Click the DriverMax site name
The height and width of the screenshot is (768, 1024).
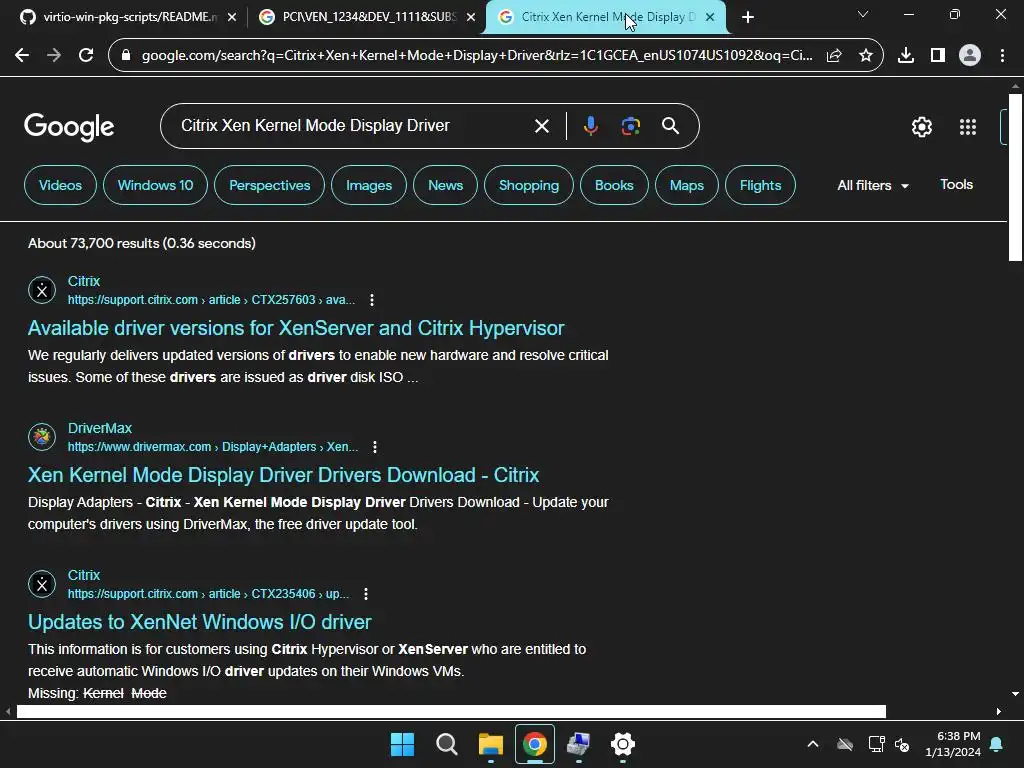point(100,428)
